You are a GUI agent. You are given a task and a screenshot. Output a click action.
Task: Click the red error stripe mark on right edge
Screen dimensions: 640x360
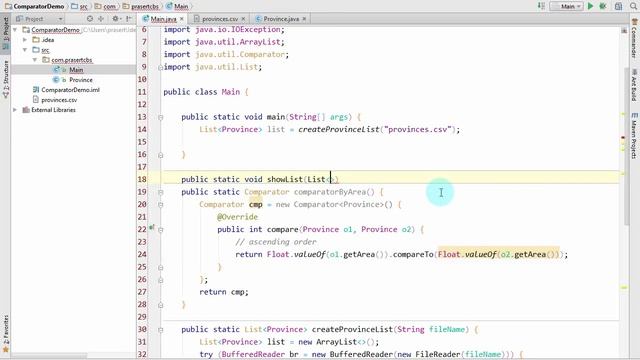pyautogui.click(x=623, y=138)
